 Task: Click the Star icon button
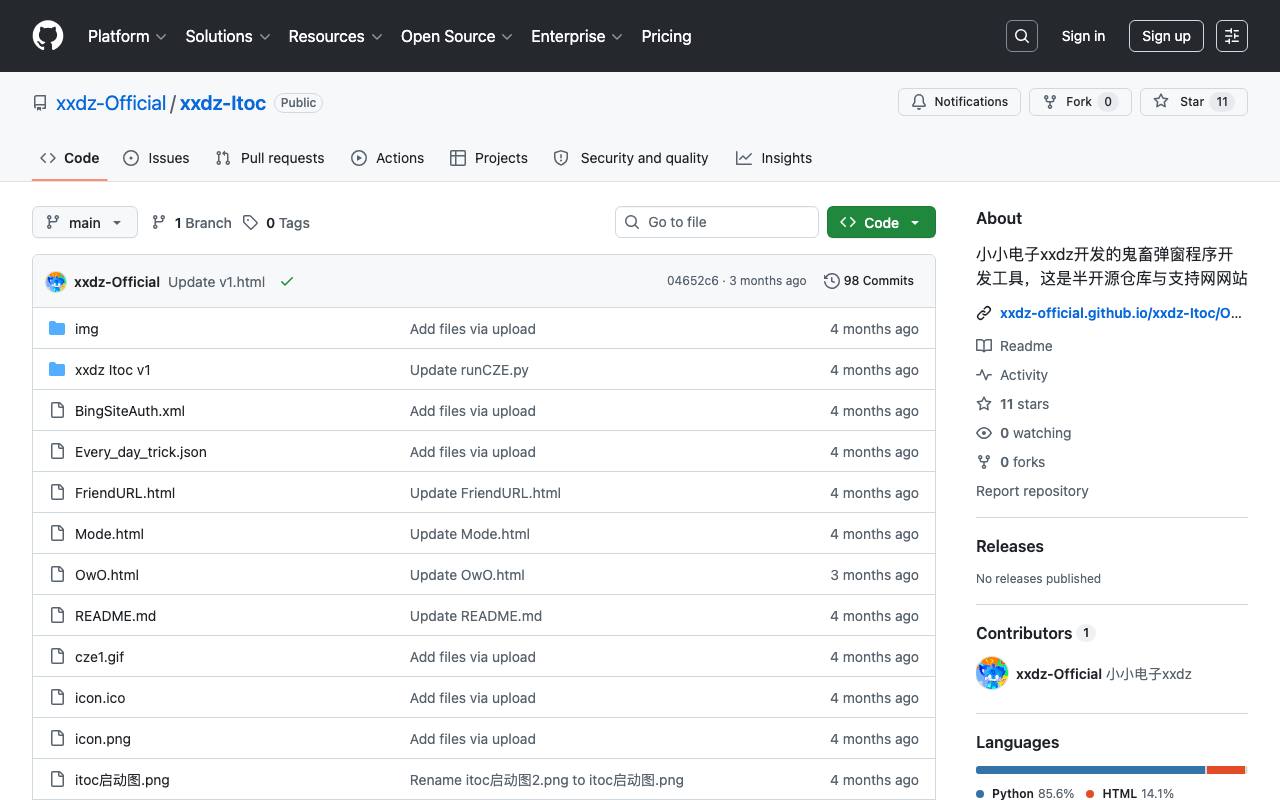(x=1194, y=102)
